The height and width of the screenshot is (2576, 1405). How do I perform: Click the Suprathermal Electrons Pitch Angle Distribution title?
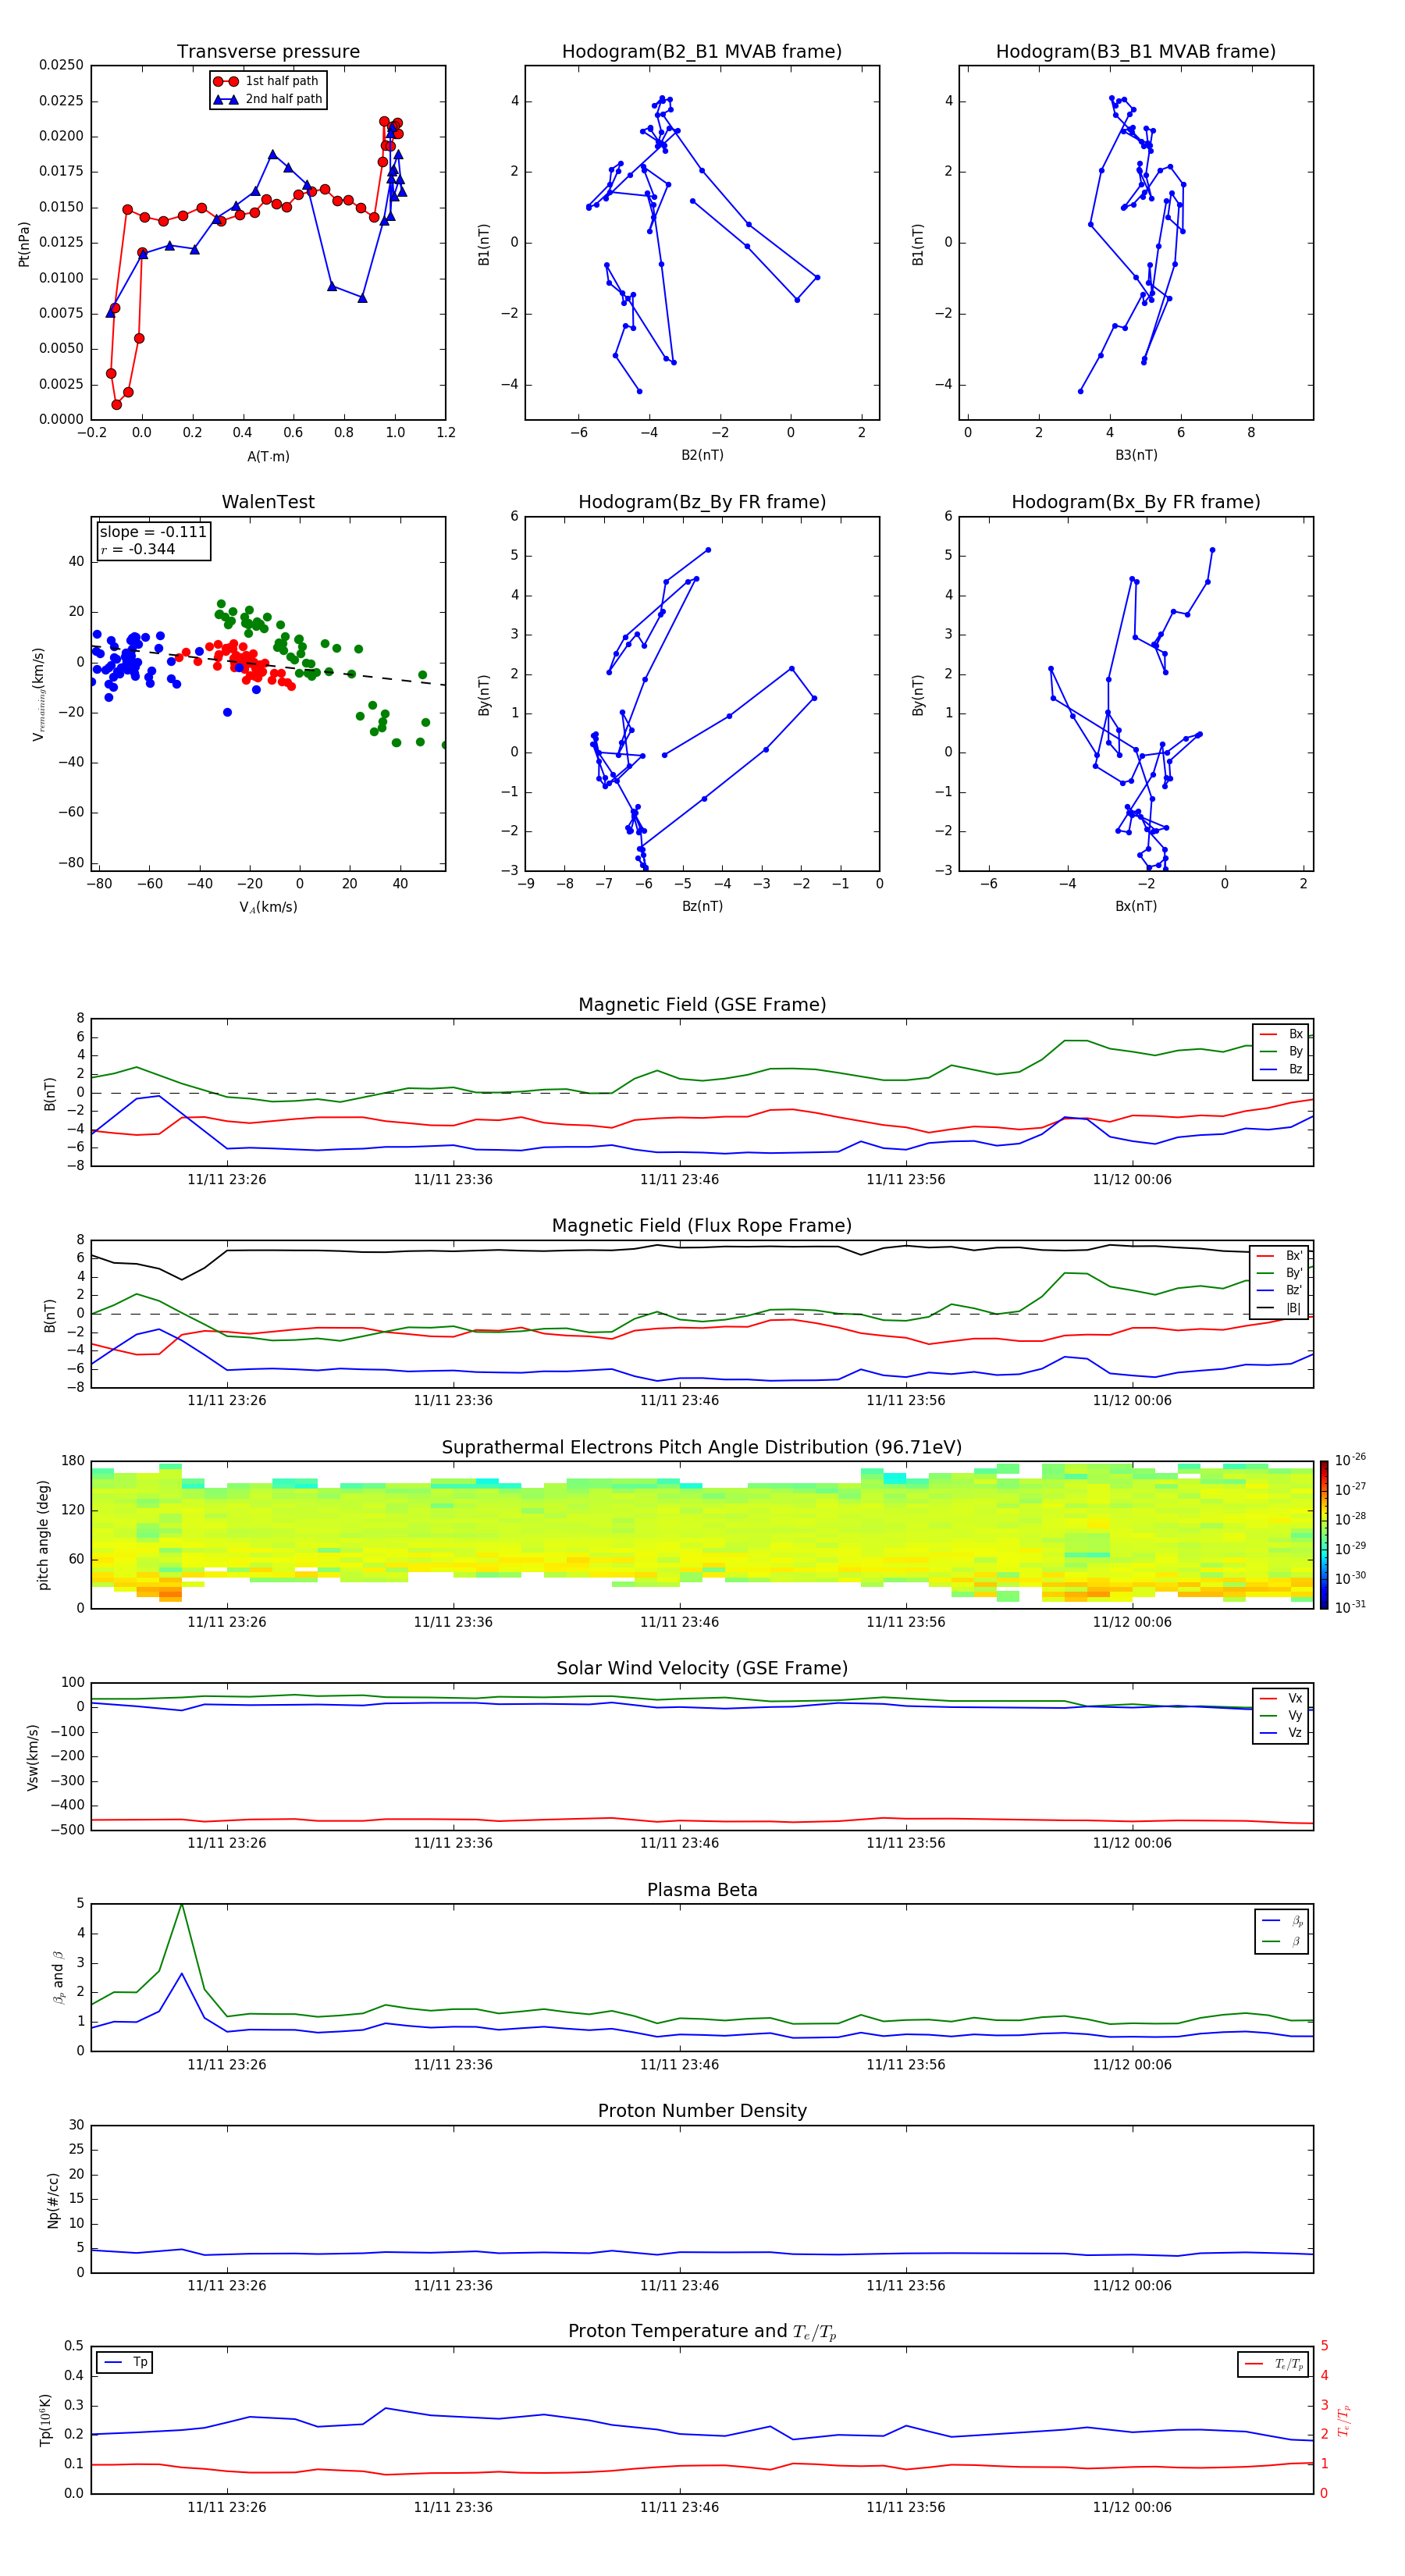[x=701, y=1447]
